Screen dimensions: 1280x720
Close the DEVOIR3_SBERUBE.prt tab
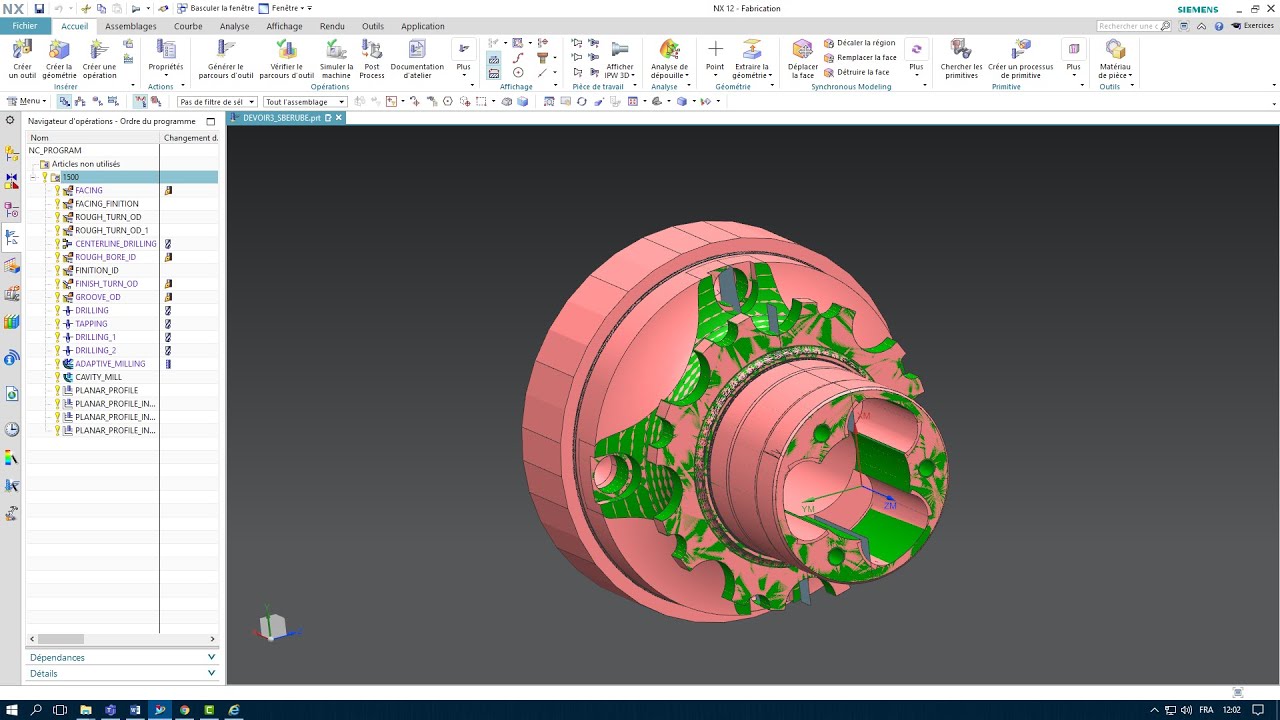coord(339,118)
